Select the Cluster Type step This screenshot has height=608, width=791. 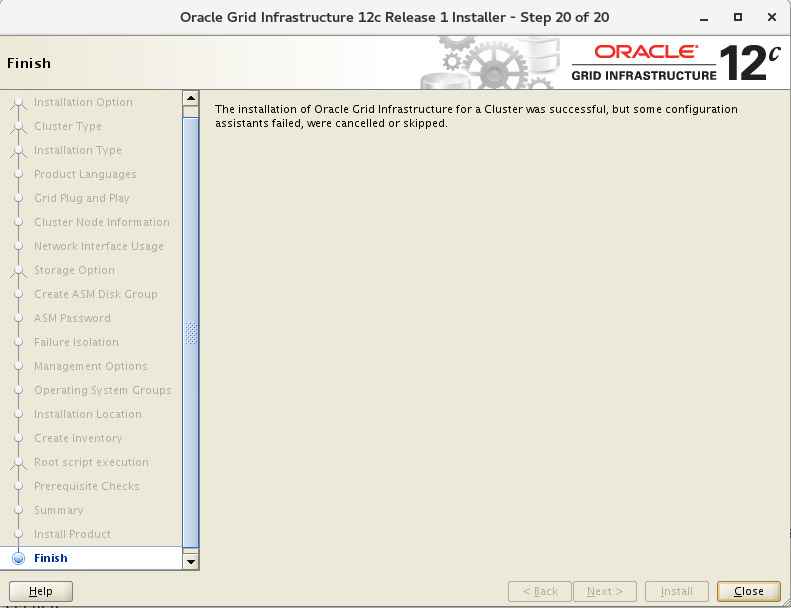pos(68,126)
